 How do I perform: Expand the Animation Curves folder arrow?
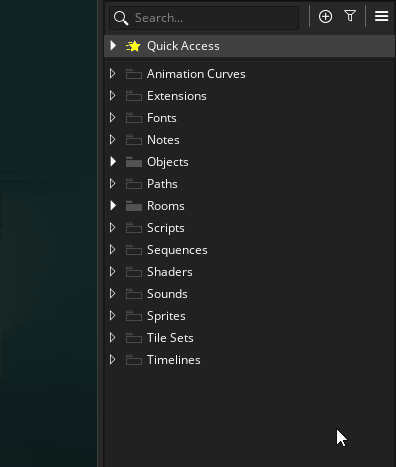coord(113,74)
